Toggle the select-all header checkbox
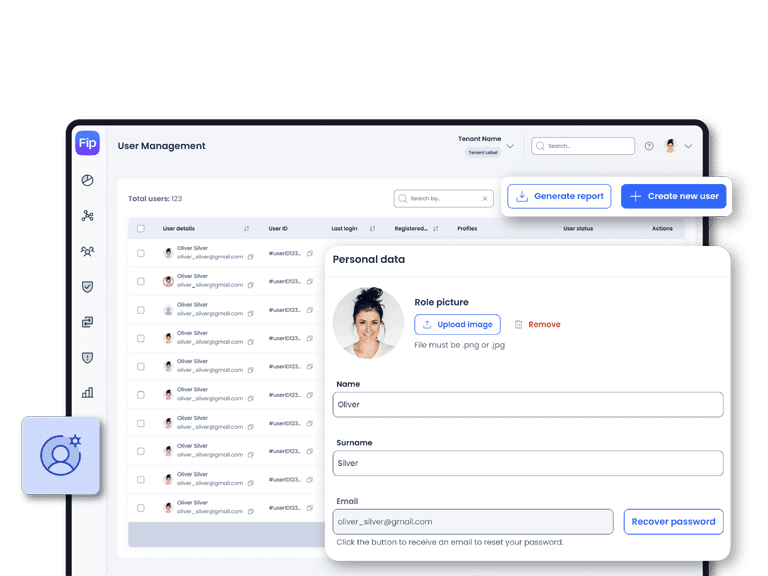 pyautogui.click(x=141, y=229)
